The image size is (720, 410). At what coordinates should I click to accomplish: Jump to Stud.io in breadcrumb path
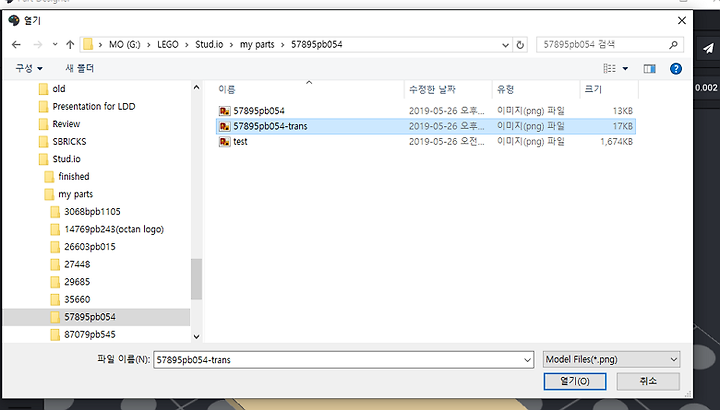[209, 45]
